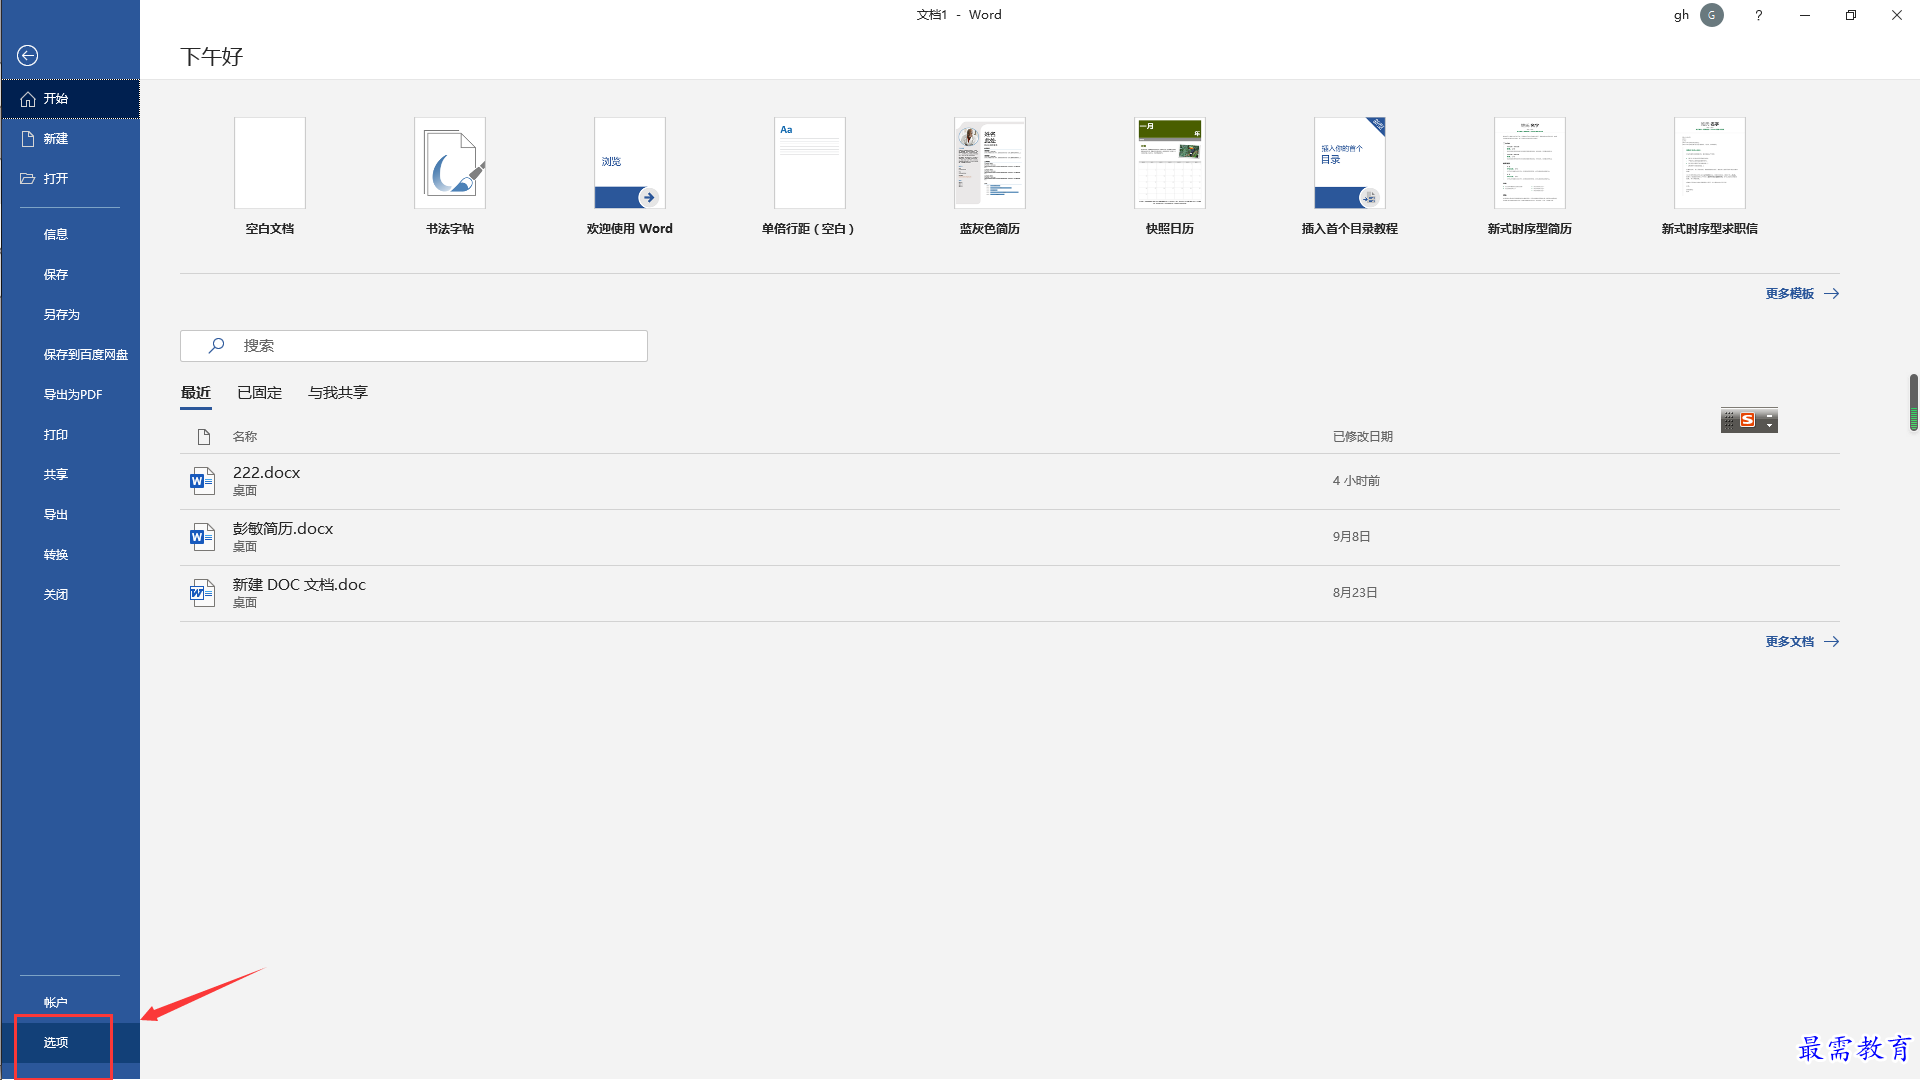Viewport: 1920px width, 1080px height.
Task: Open Help with the question mark icon
Action: pos(1758,15)
